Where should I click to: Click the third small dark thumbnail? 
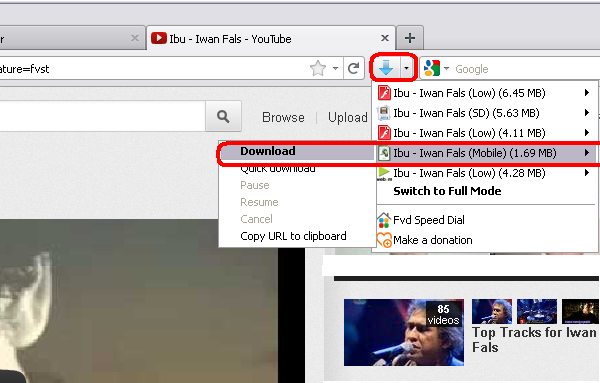click(580, 311)
